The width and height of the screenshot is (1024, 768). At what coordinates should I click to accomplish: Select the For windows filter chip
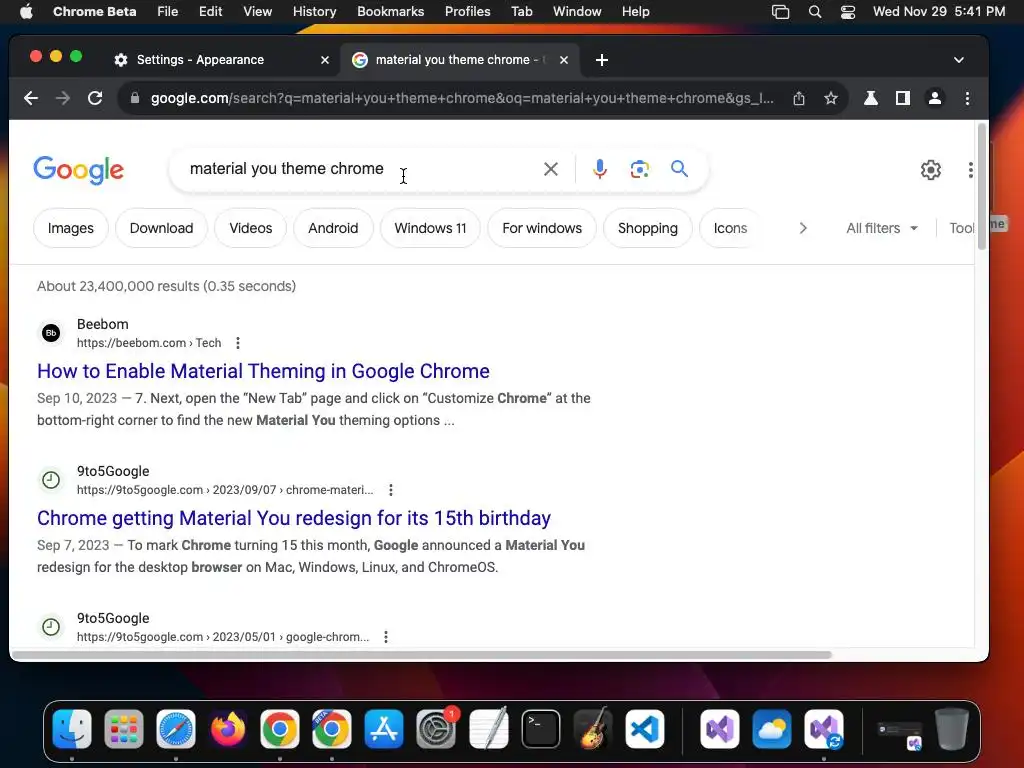coord(542,228)
